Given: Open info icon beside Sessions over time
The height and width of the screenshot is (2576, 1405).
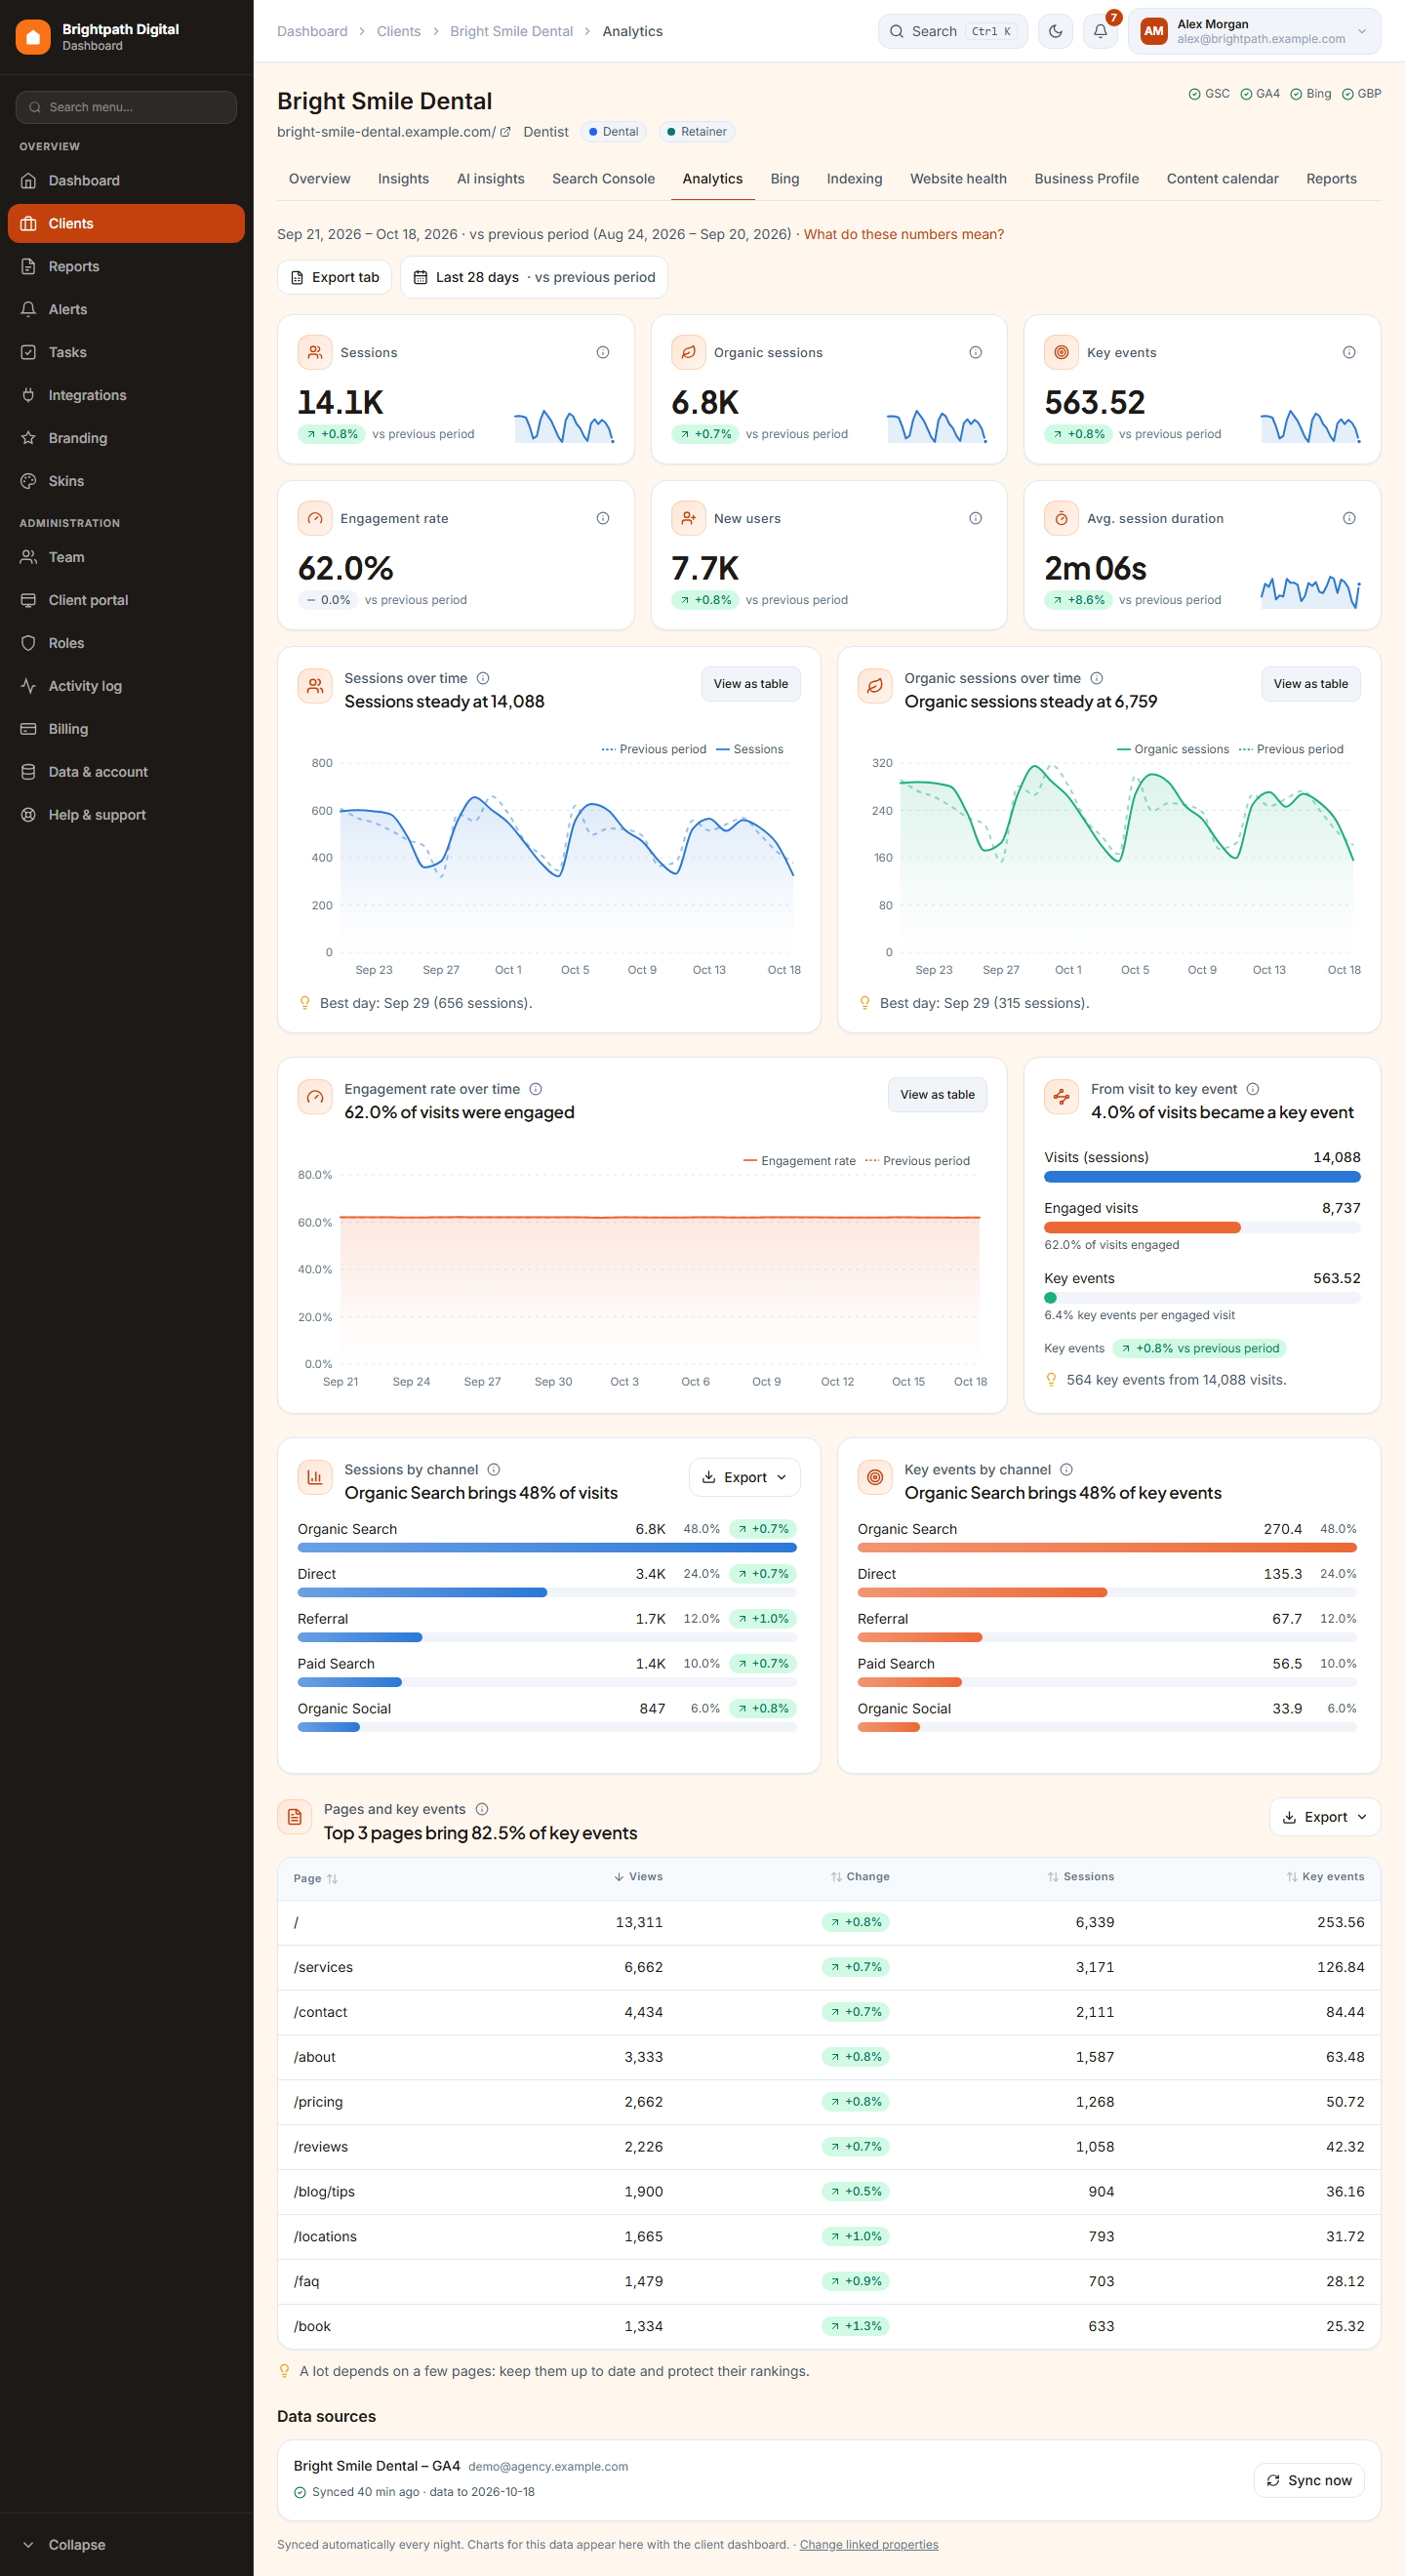Looking at the screenshot, I should [483, 678].
